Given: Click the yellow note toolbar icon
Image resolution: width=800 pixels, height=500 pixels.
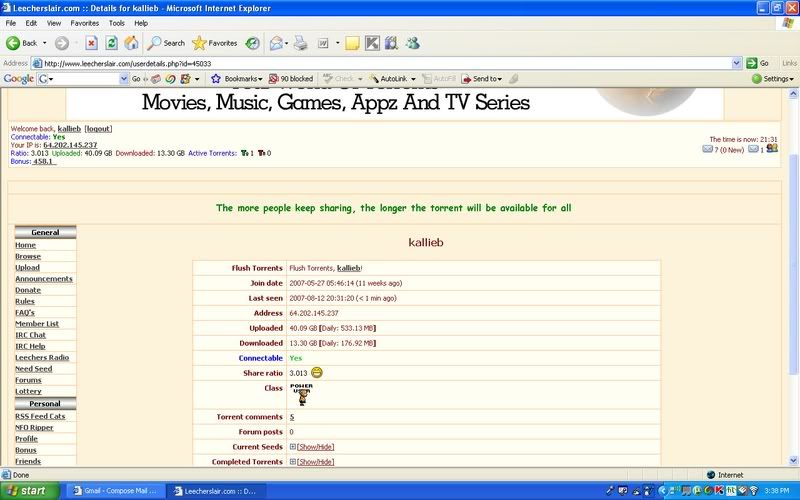Looking at the screenshot, I should [352, 43].
